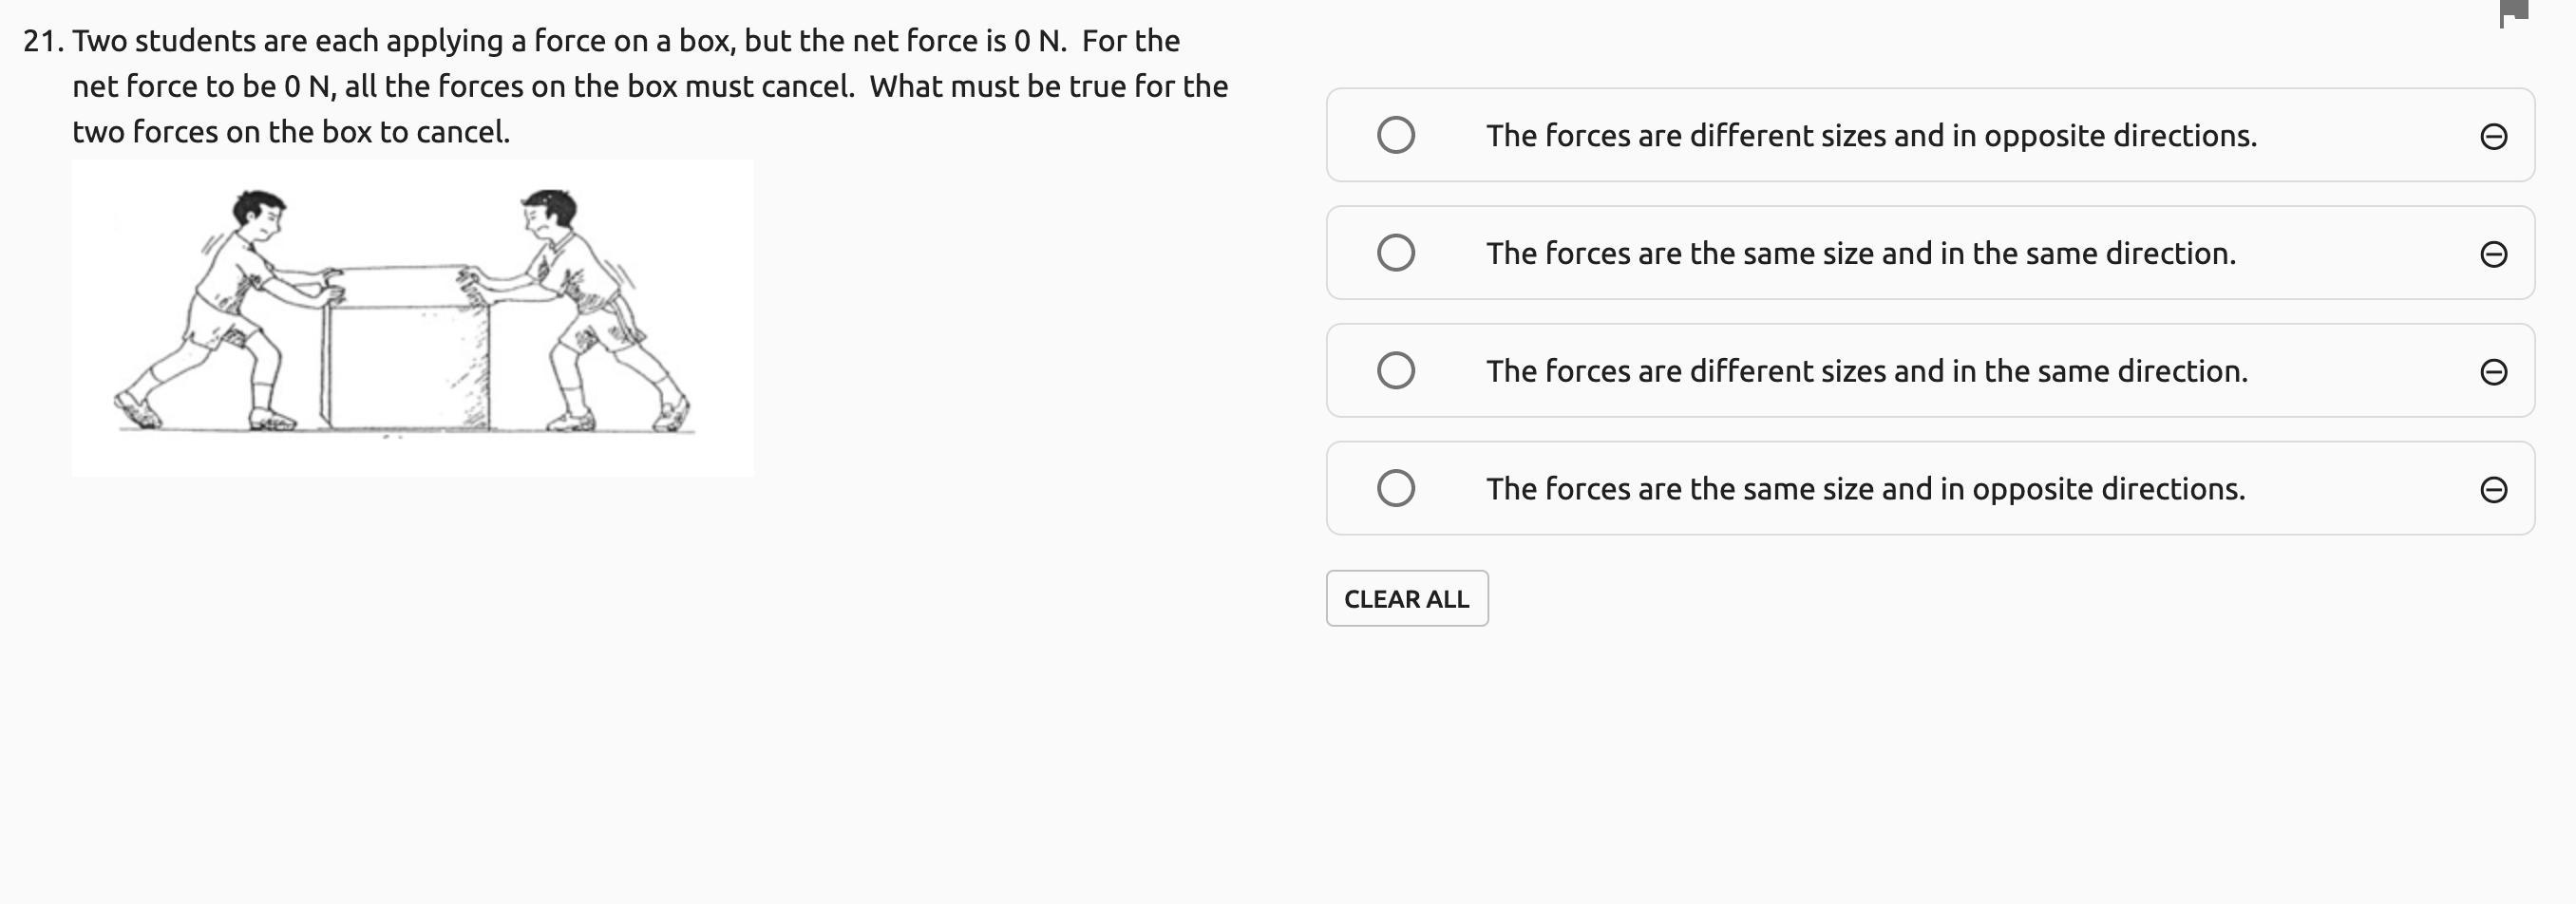Click answer text 'same size and in opposite directions'
The width and height of the screenshot is (2576, 904).
click(1865, 489)
